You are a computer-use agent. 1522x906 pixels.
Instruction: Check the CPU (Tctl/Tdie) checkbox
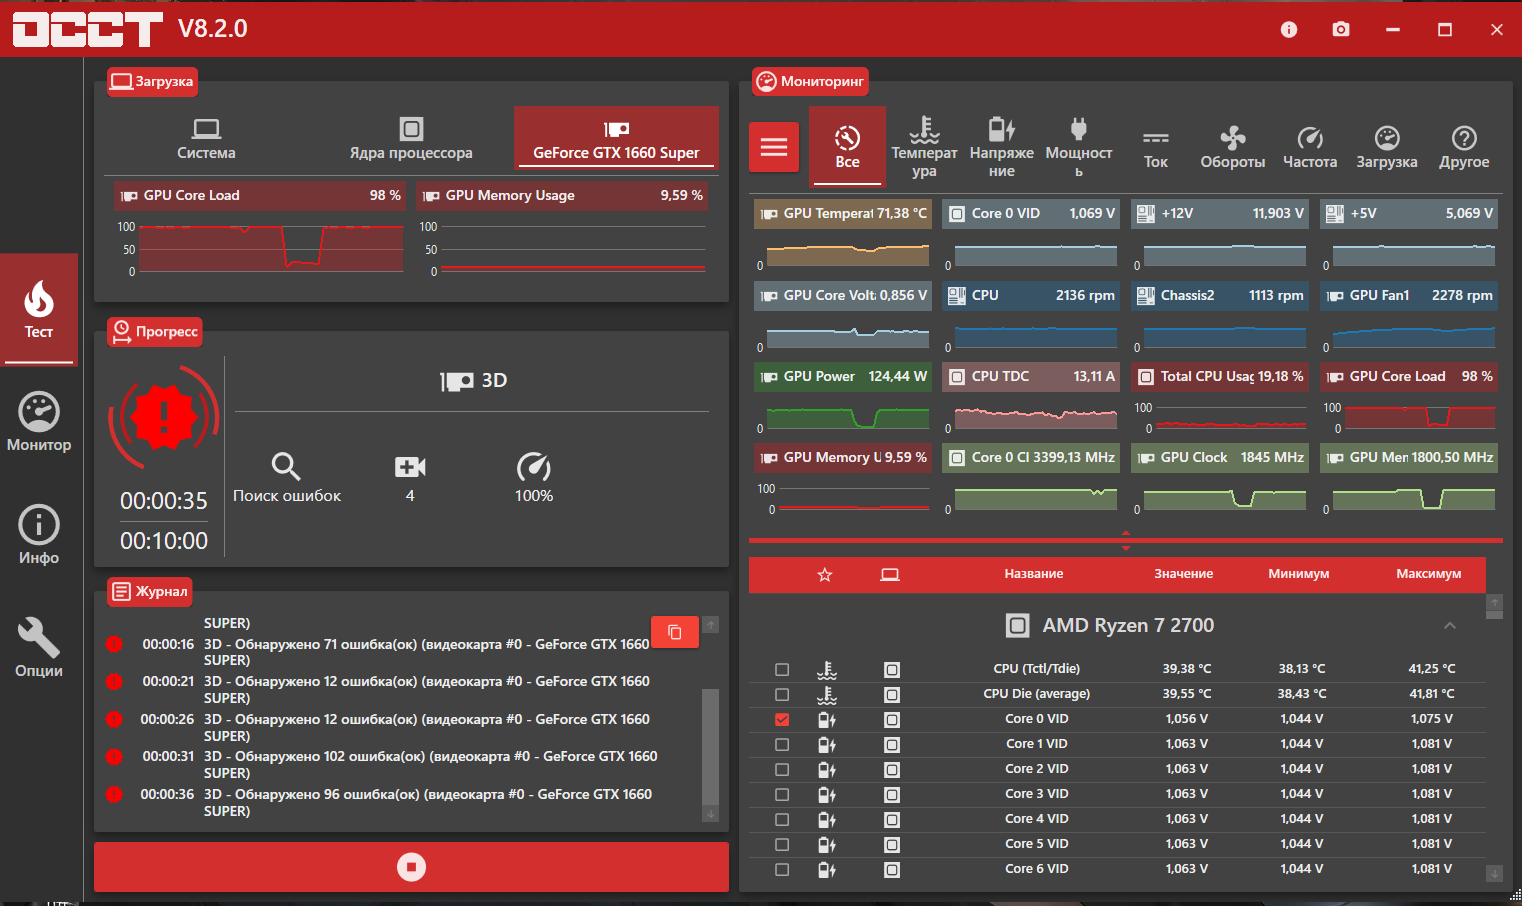[782, 670]
